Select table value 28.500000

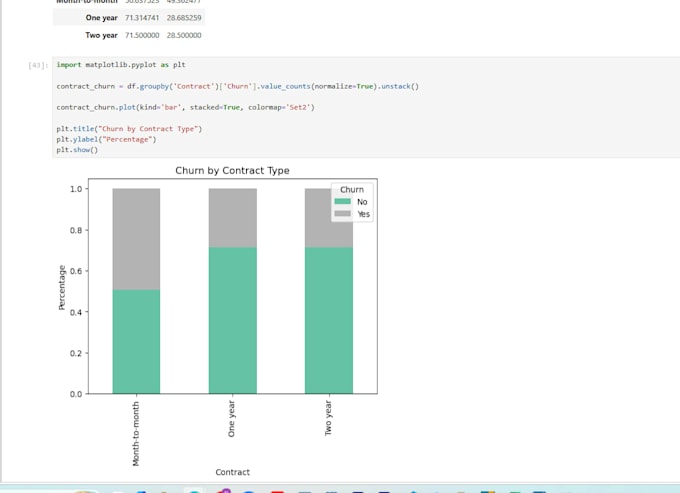point(184,35)
